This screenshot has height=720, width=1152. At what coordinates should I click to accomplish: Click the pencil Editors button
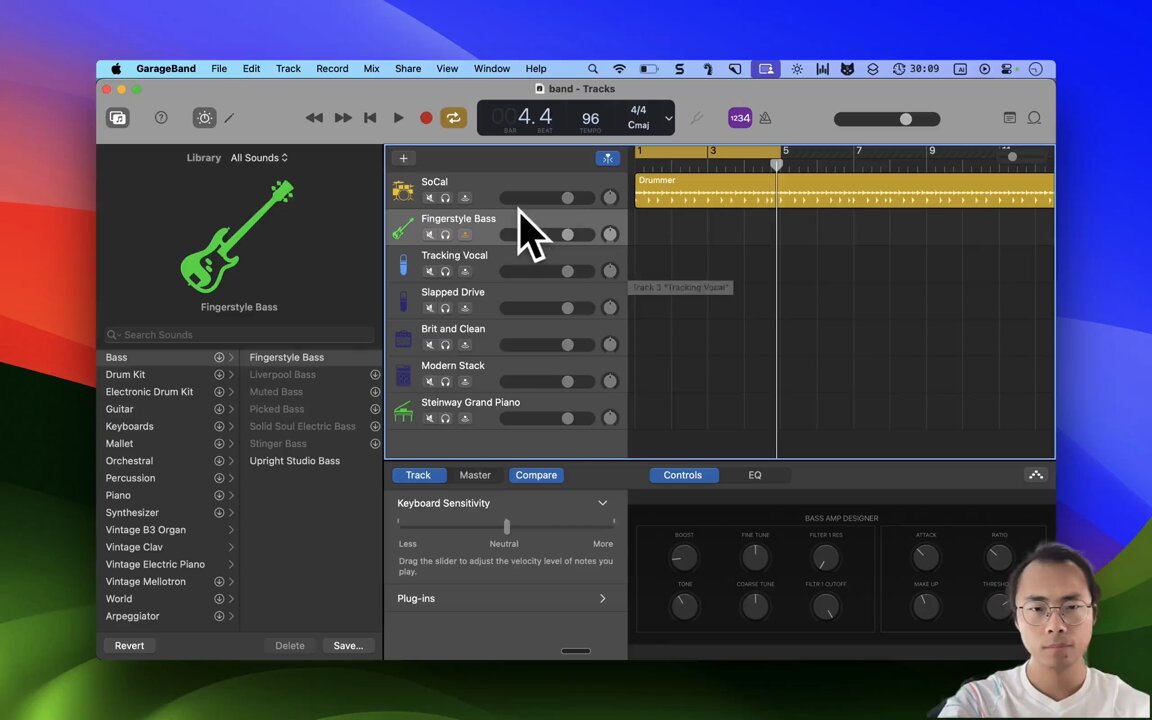(229, 118)
